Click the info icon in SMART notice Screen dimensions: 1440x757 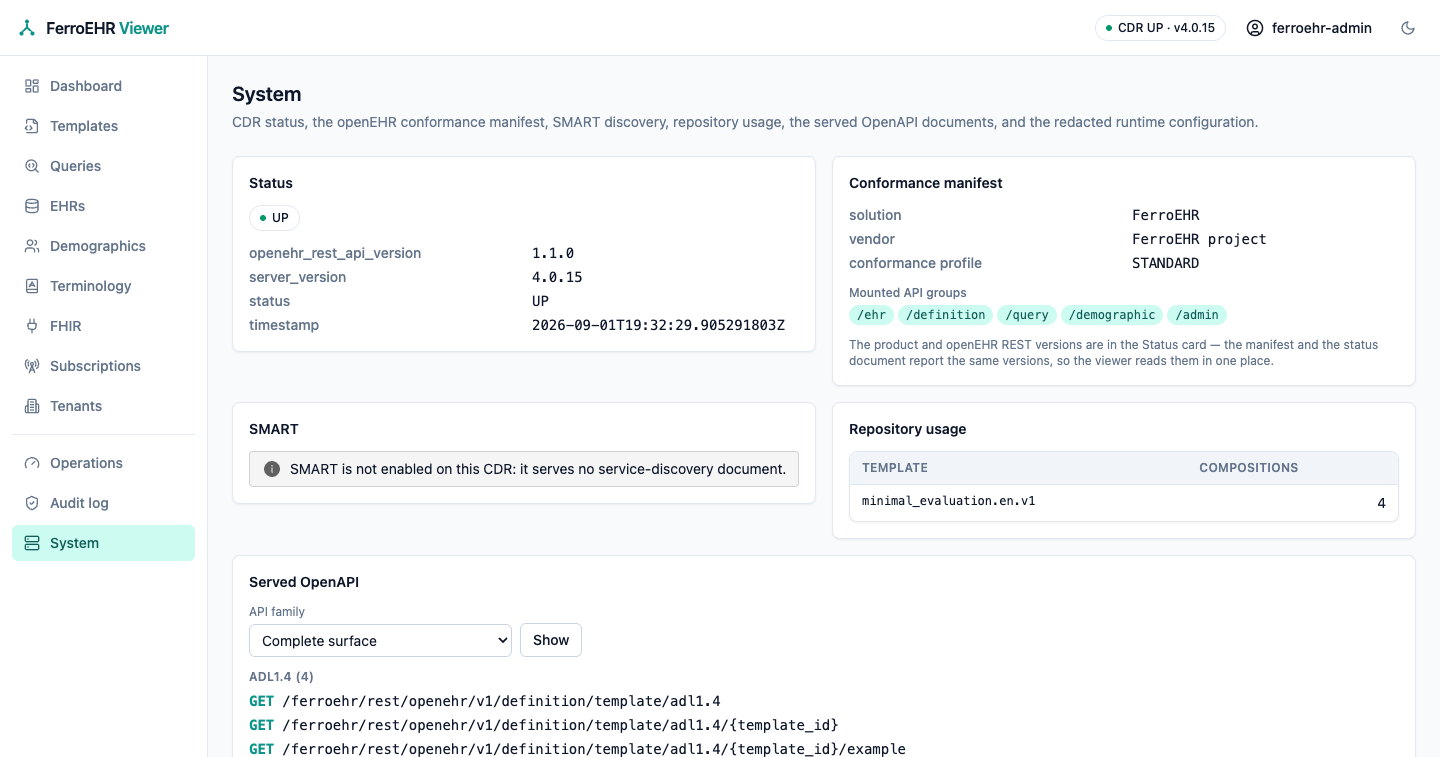click(272, 469)
